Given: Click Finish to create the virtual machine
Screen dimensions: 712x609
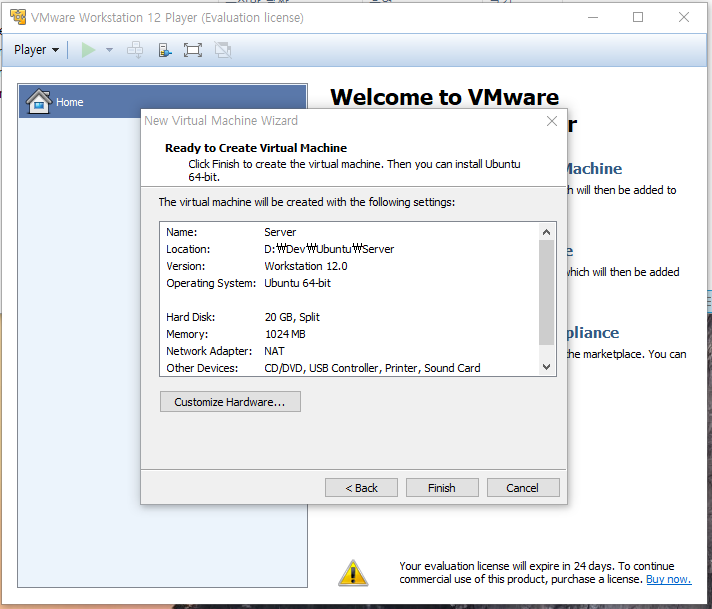Looking at the screenshot, I should (442, 488).
